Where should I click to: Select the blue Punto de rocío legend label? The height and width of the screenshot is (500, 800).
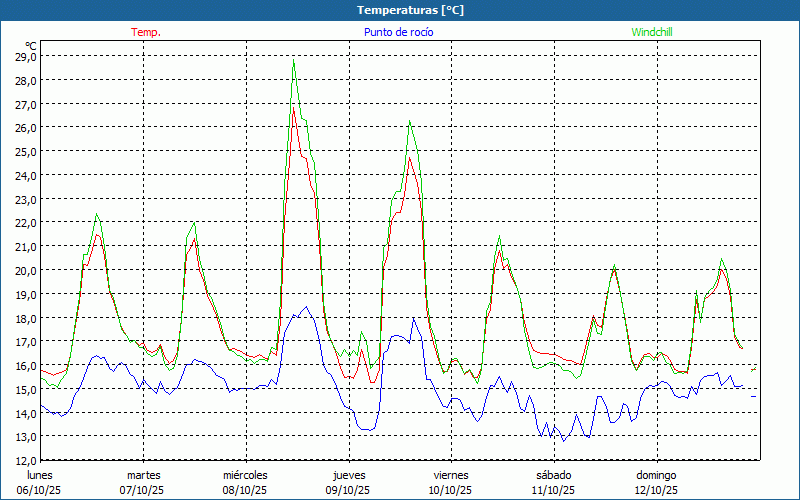click(x=398, y=32)
